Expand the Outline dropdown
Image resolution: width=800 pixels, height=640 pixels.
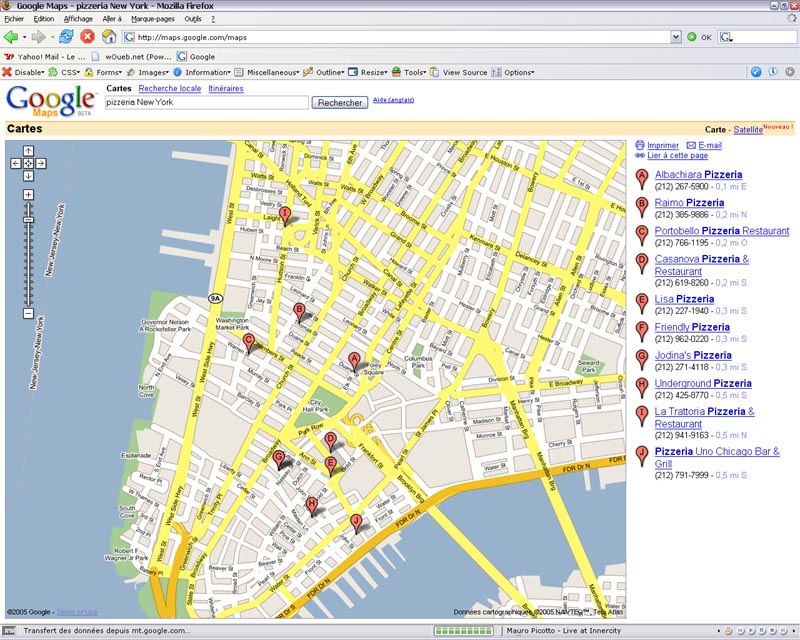pyautogui.click(x=324, y=72)
